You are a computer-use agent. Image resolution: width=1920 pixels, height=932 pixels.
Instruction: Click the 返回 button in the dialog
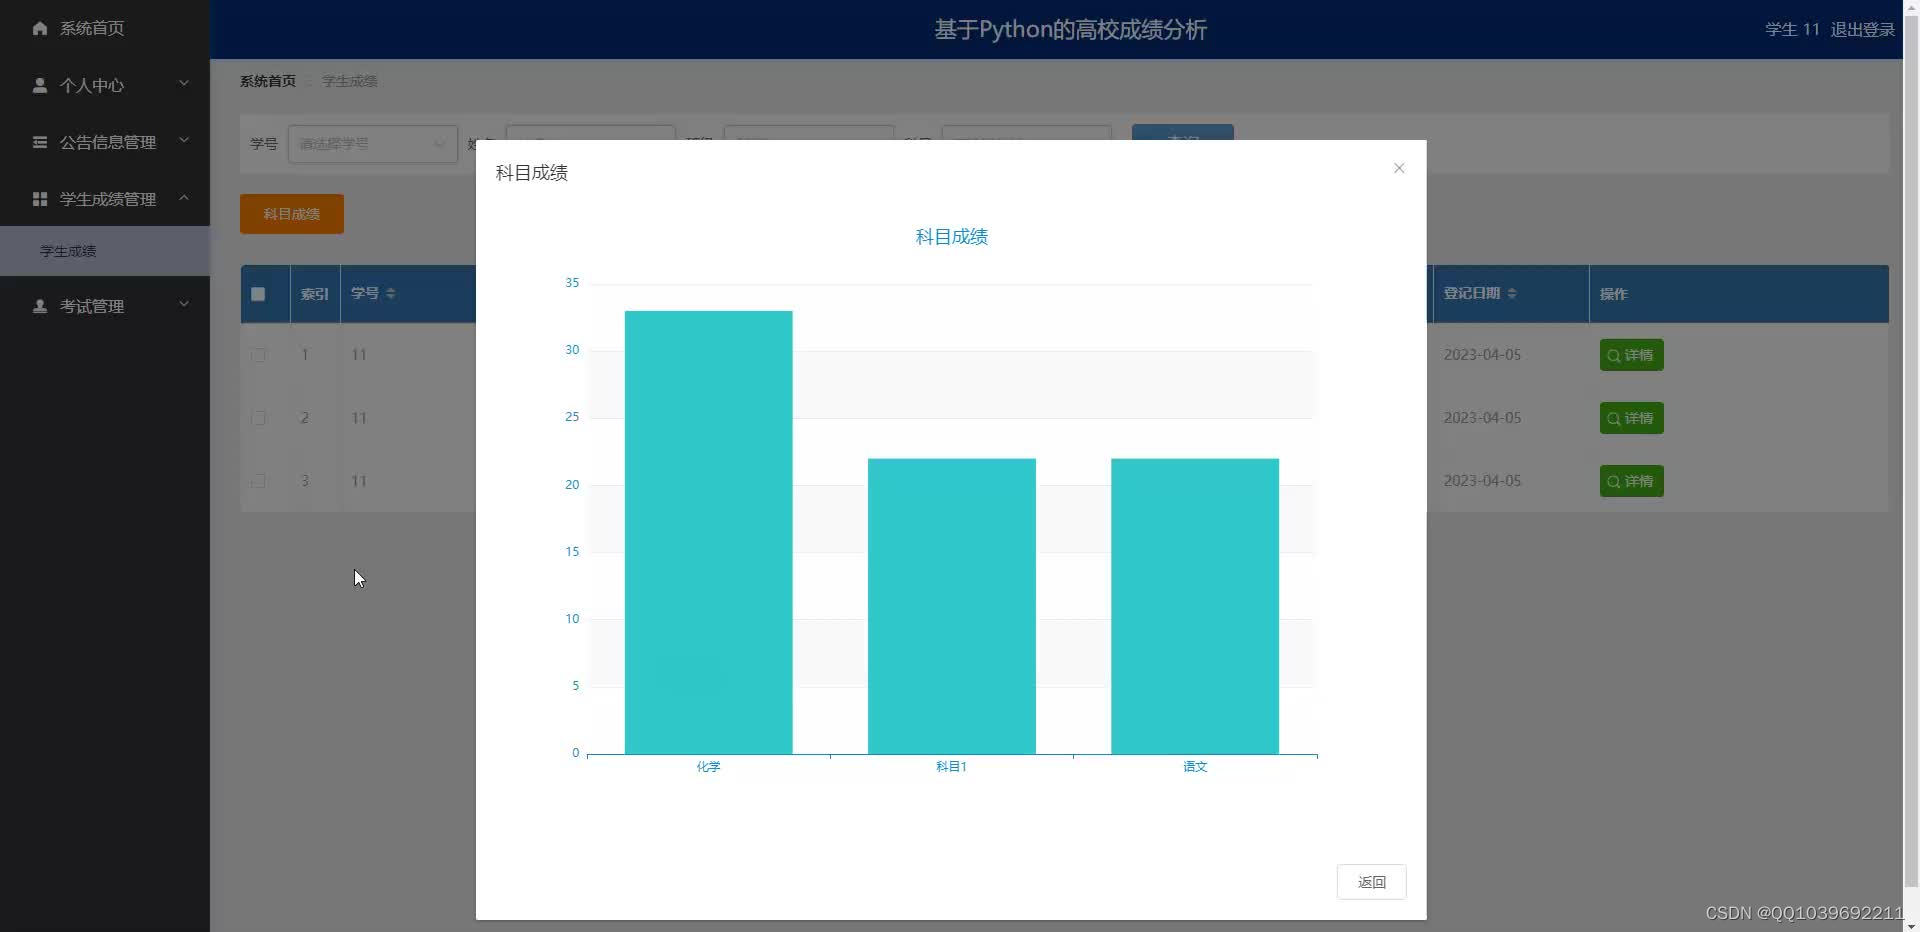click(x=1371, y=882)
